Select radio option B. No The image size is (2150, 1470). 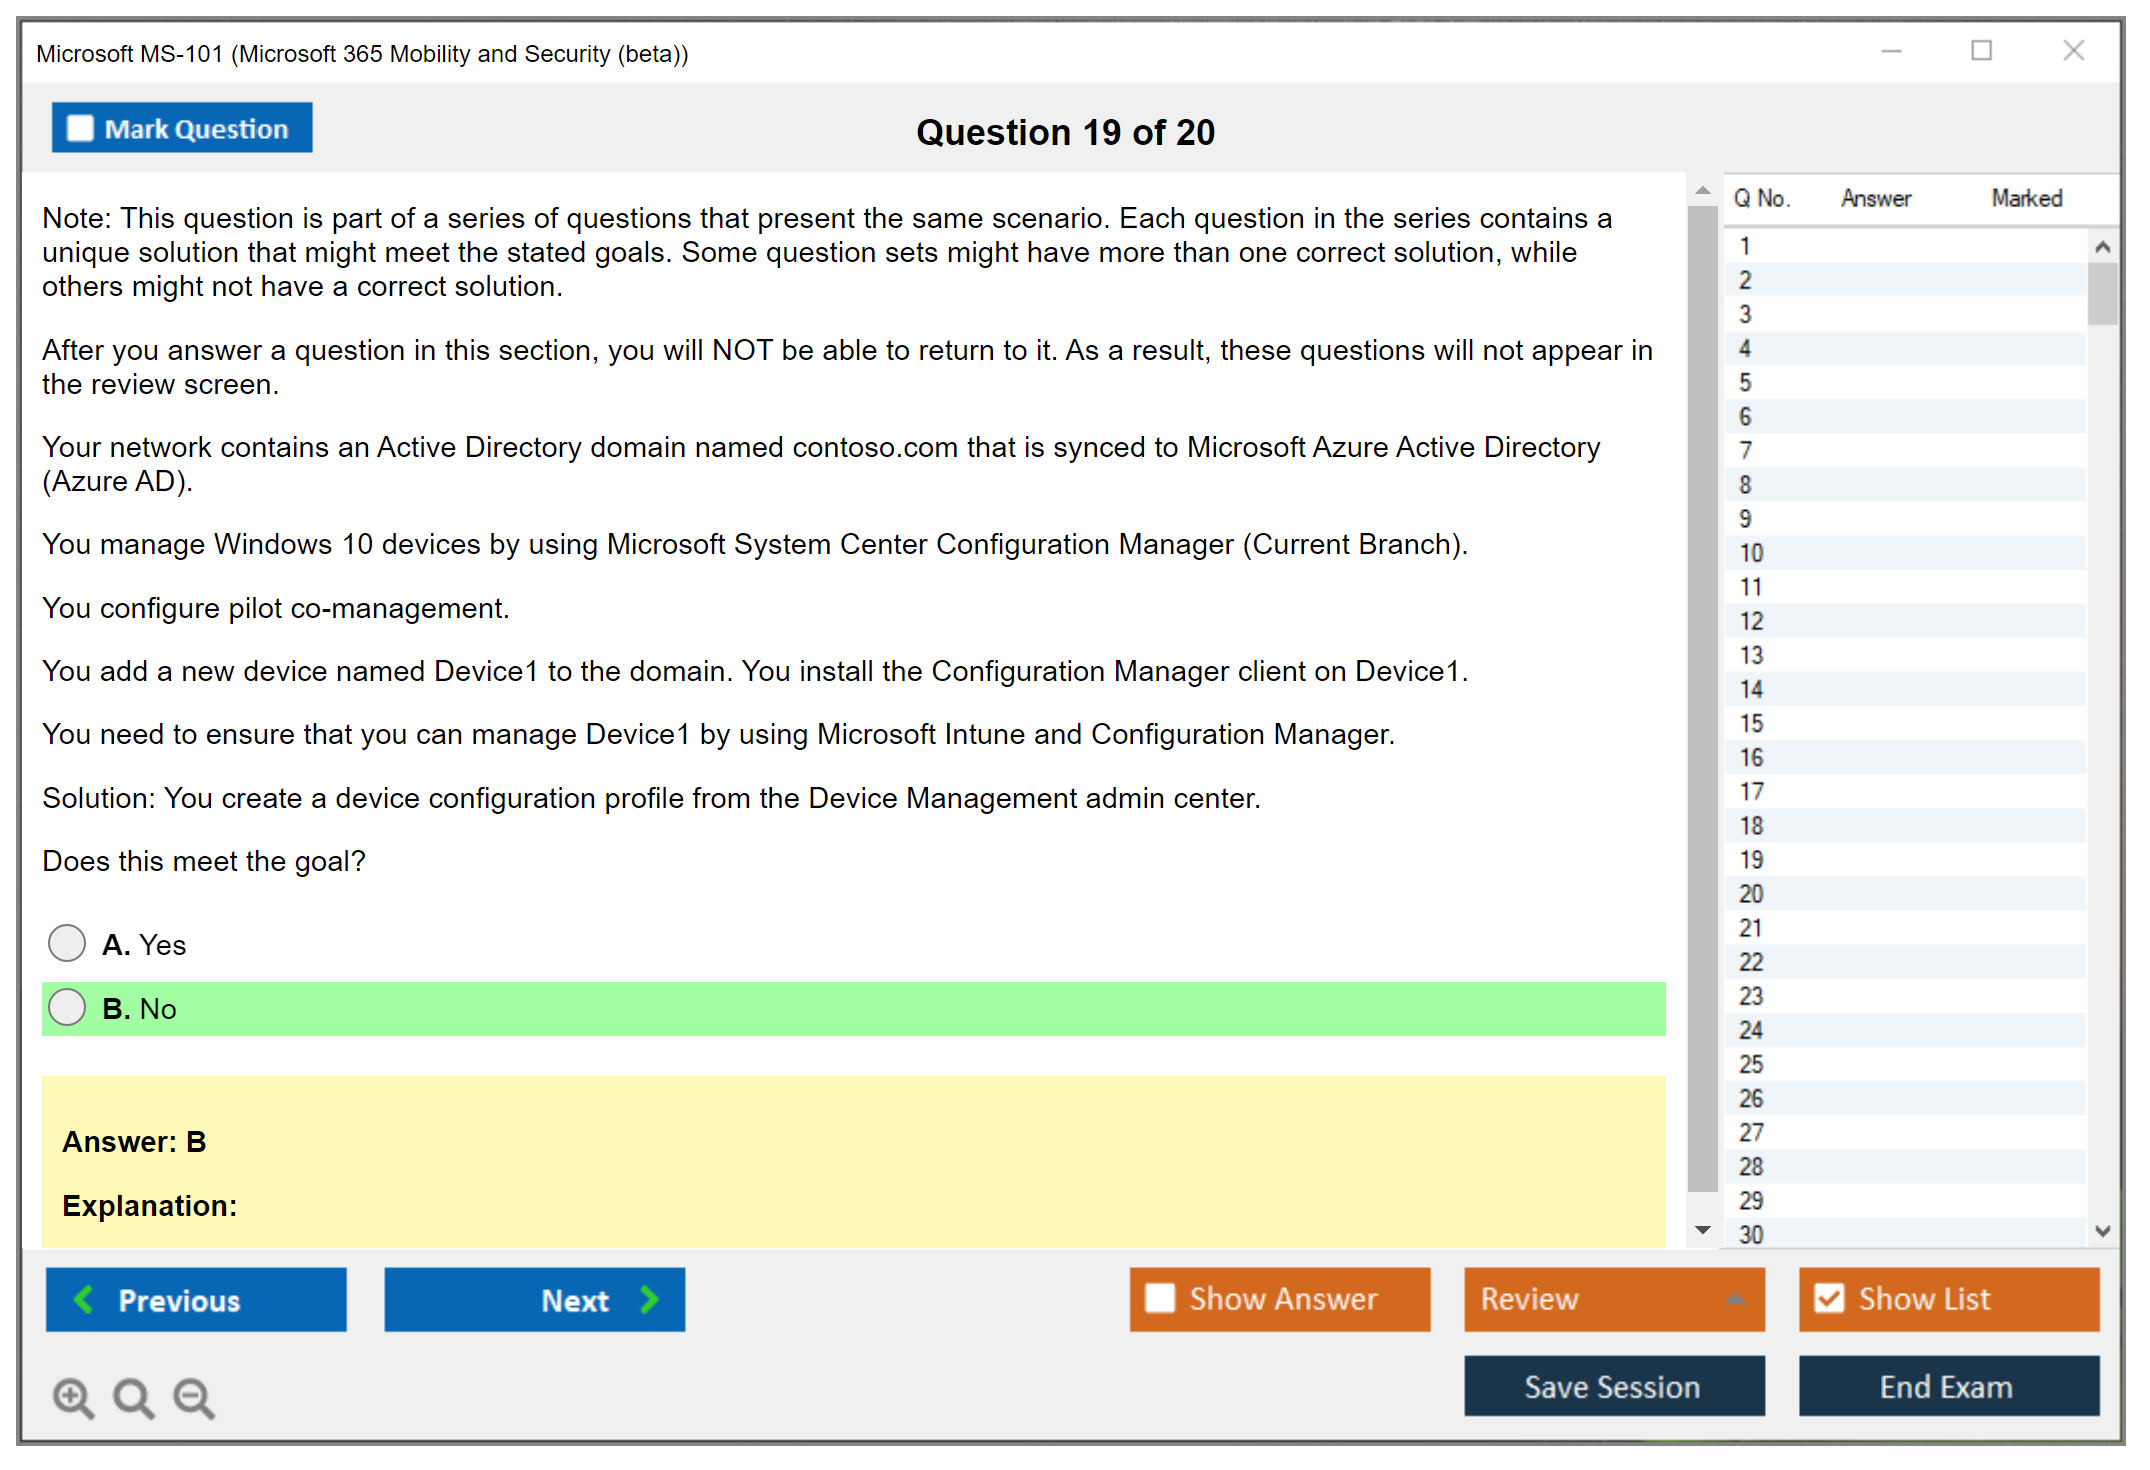pyautogui.click(x=67, y=1007)
